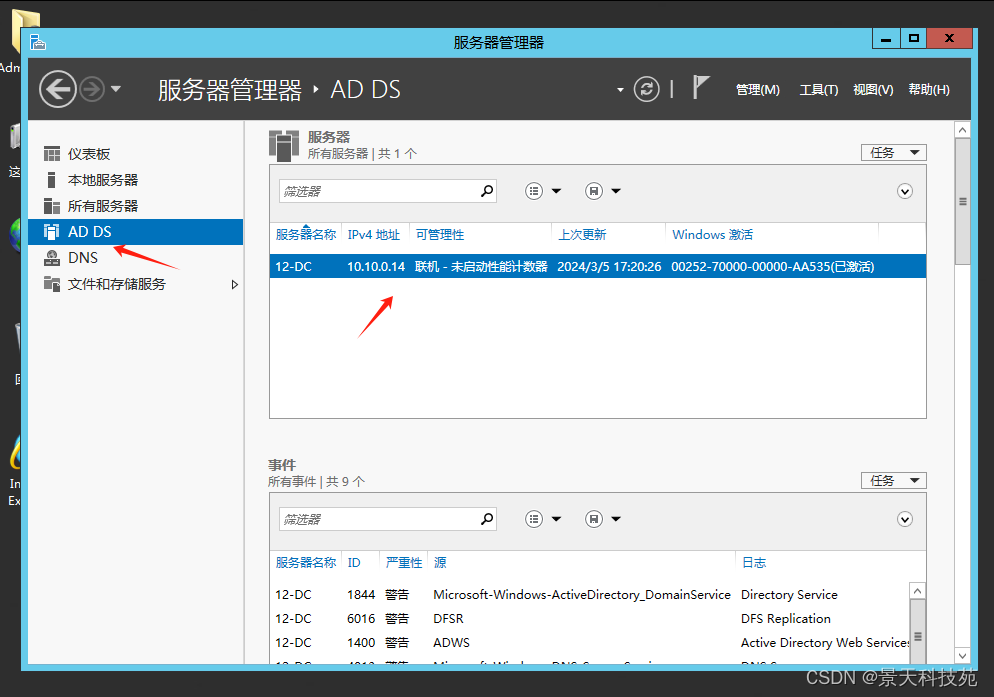Sort servers by Windows 激活 column
This screenshot has width=994, height=697.
[x=713, y=235]
